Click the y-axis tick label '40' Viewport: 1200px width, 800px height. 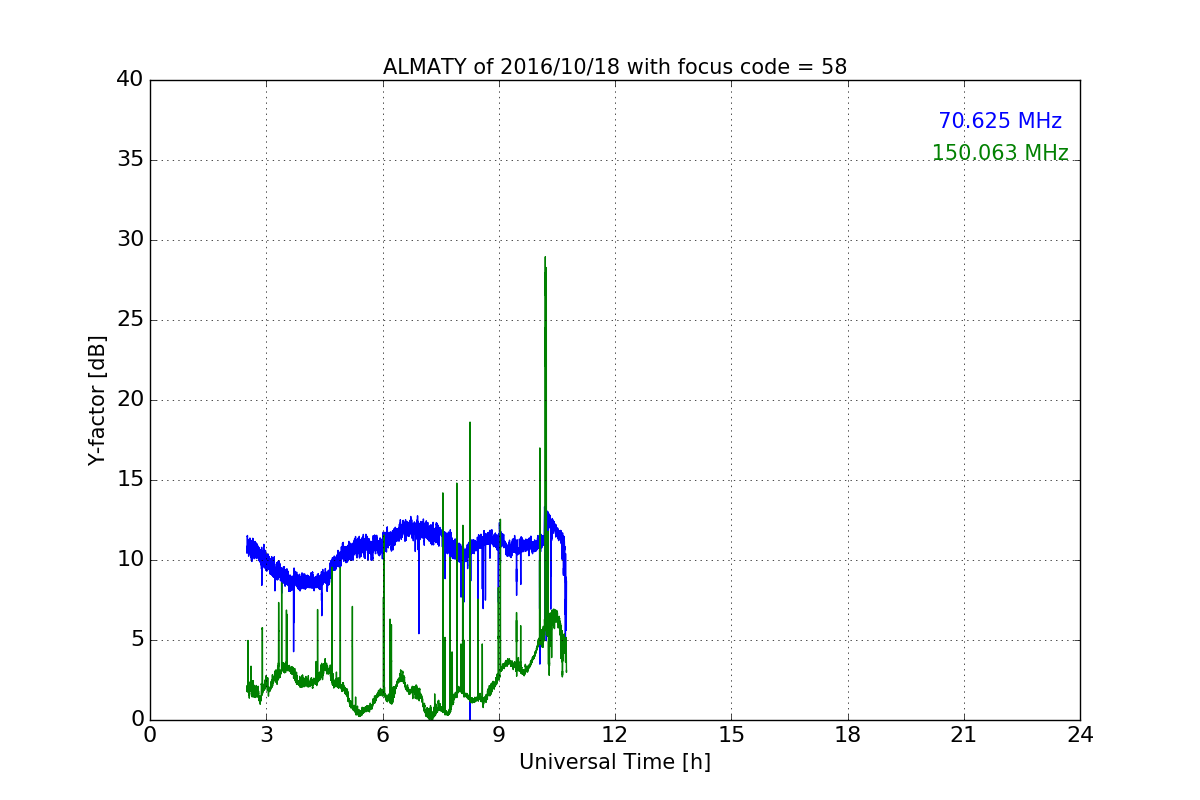coord(130,80)
